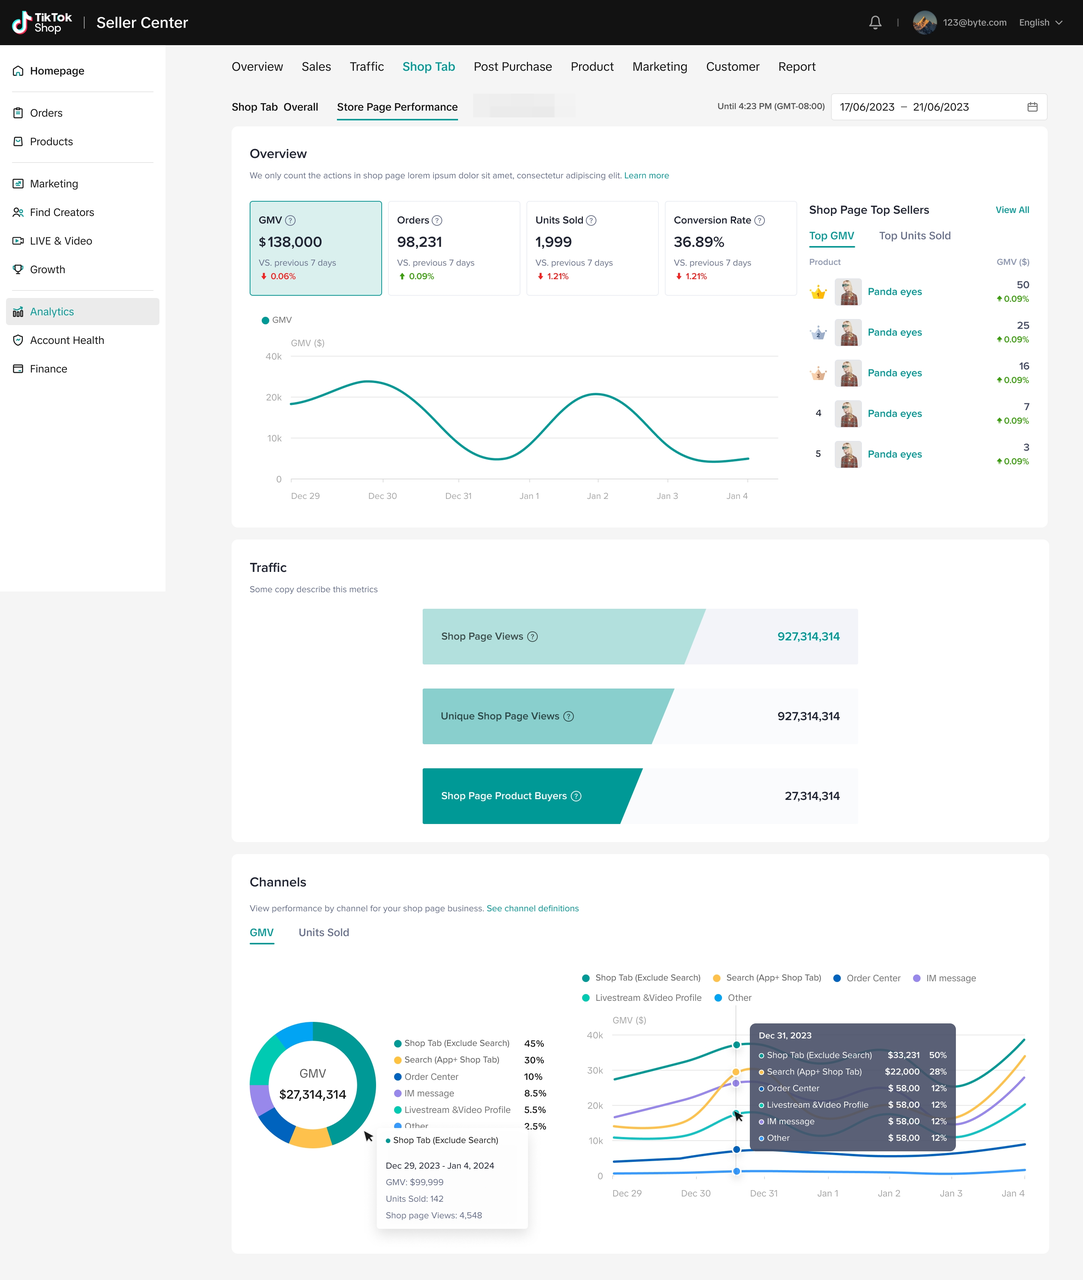Click the Shop Page Product Buyers info icon
This screenshot has width=1083, height=1280.
(x=576, y=796)
